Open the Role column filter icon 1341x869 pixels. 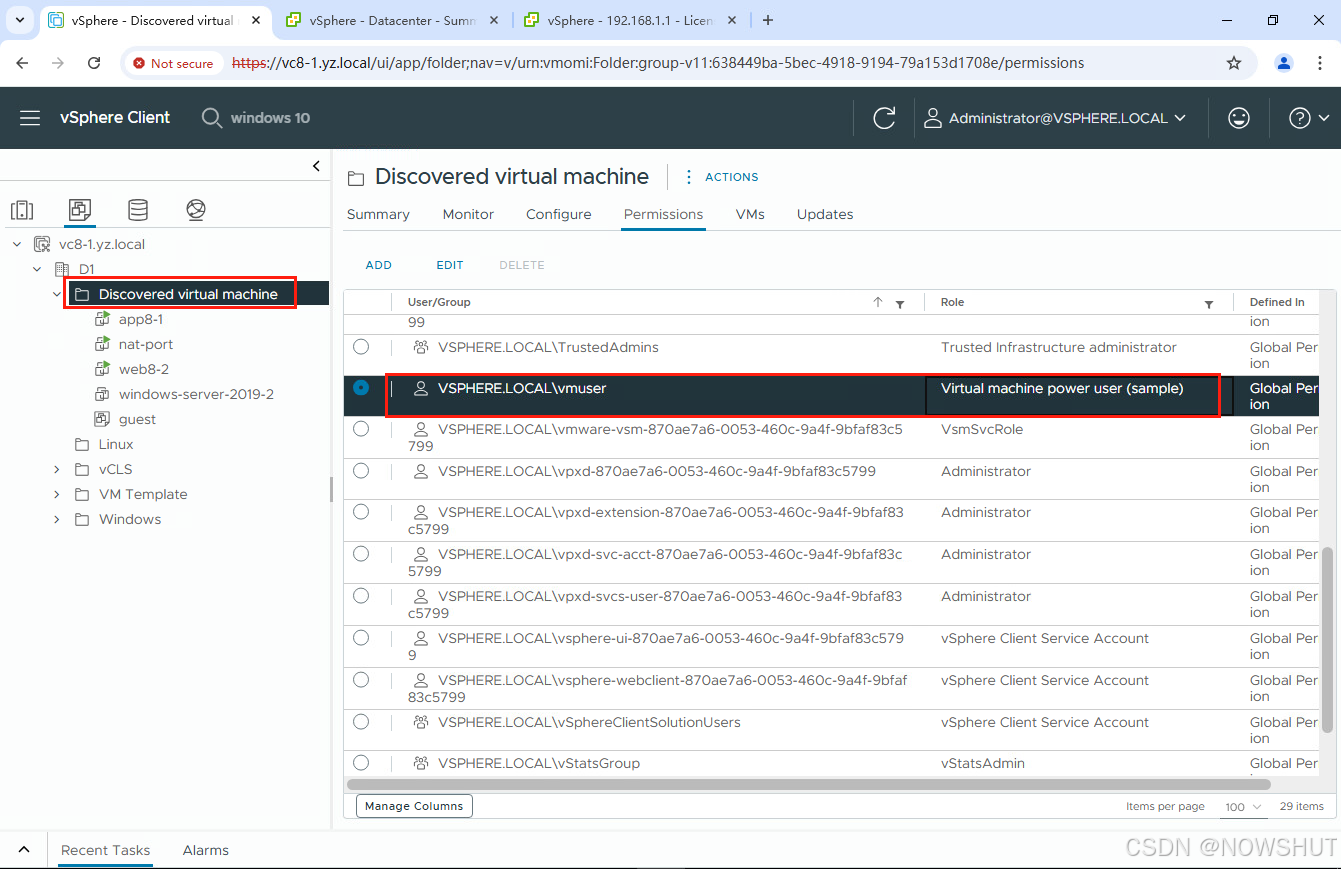click(1208, 304)
